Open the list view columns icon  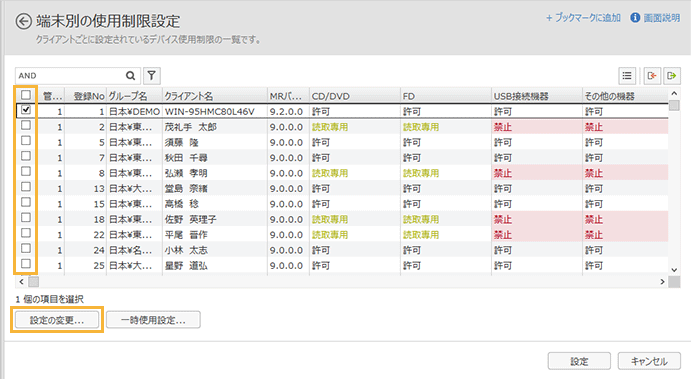(627, 76)
